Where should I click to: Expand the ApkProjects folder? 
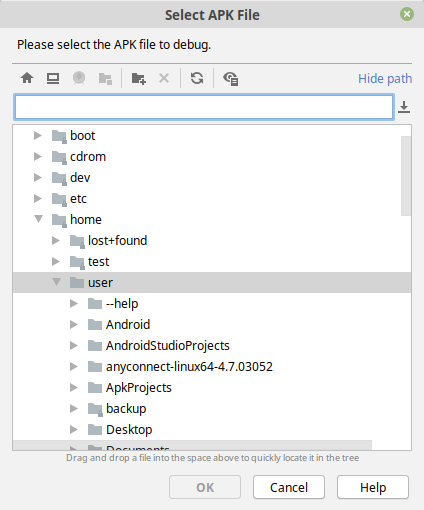click(x=74, y=387)
